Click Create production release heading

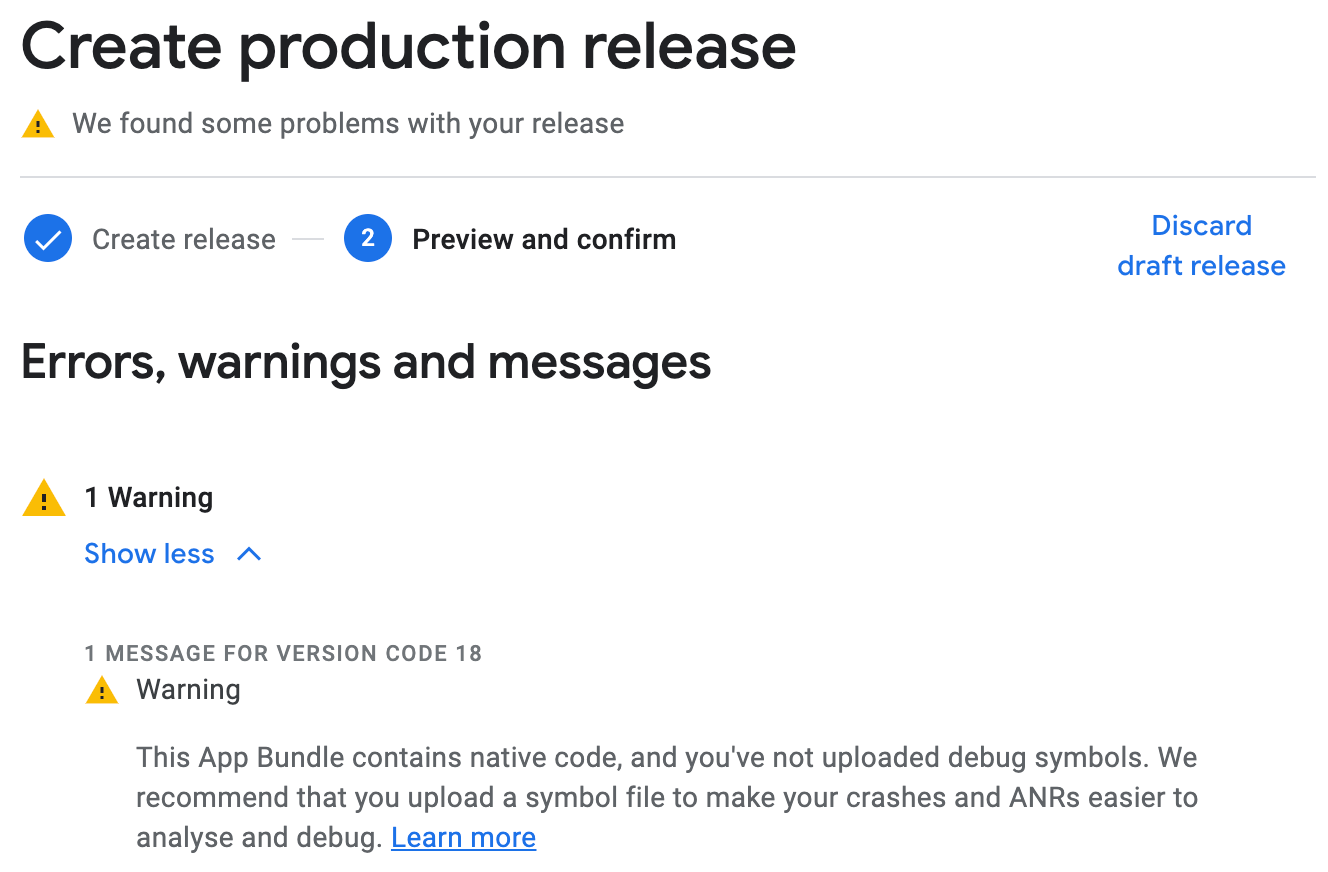[x=408, y=46]
